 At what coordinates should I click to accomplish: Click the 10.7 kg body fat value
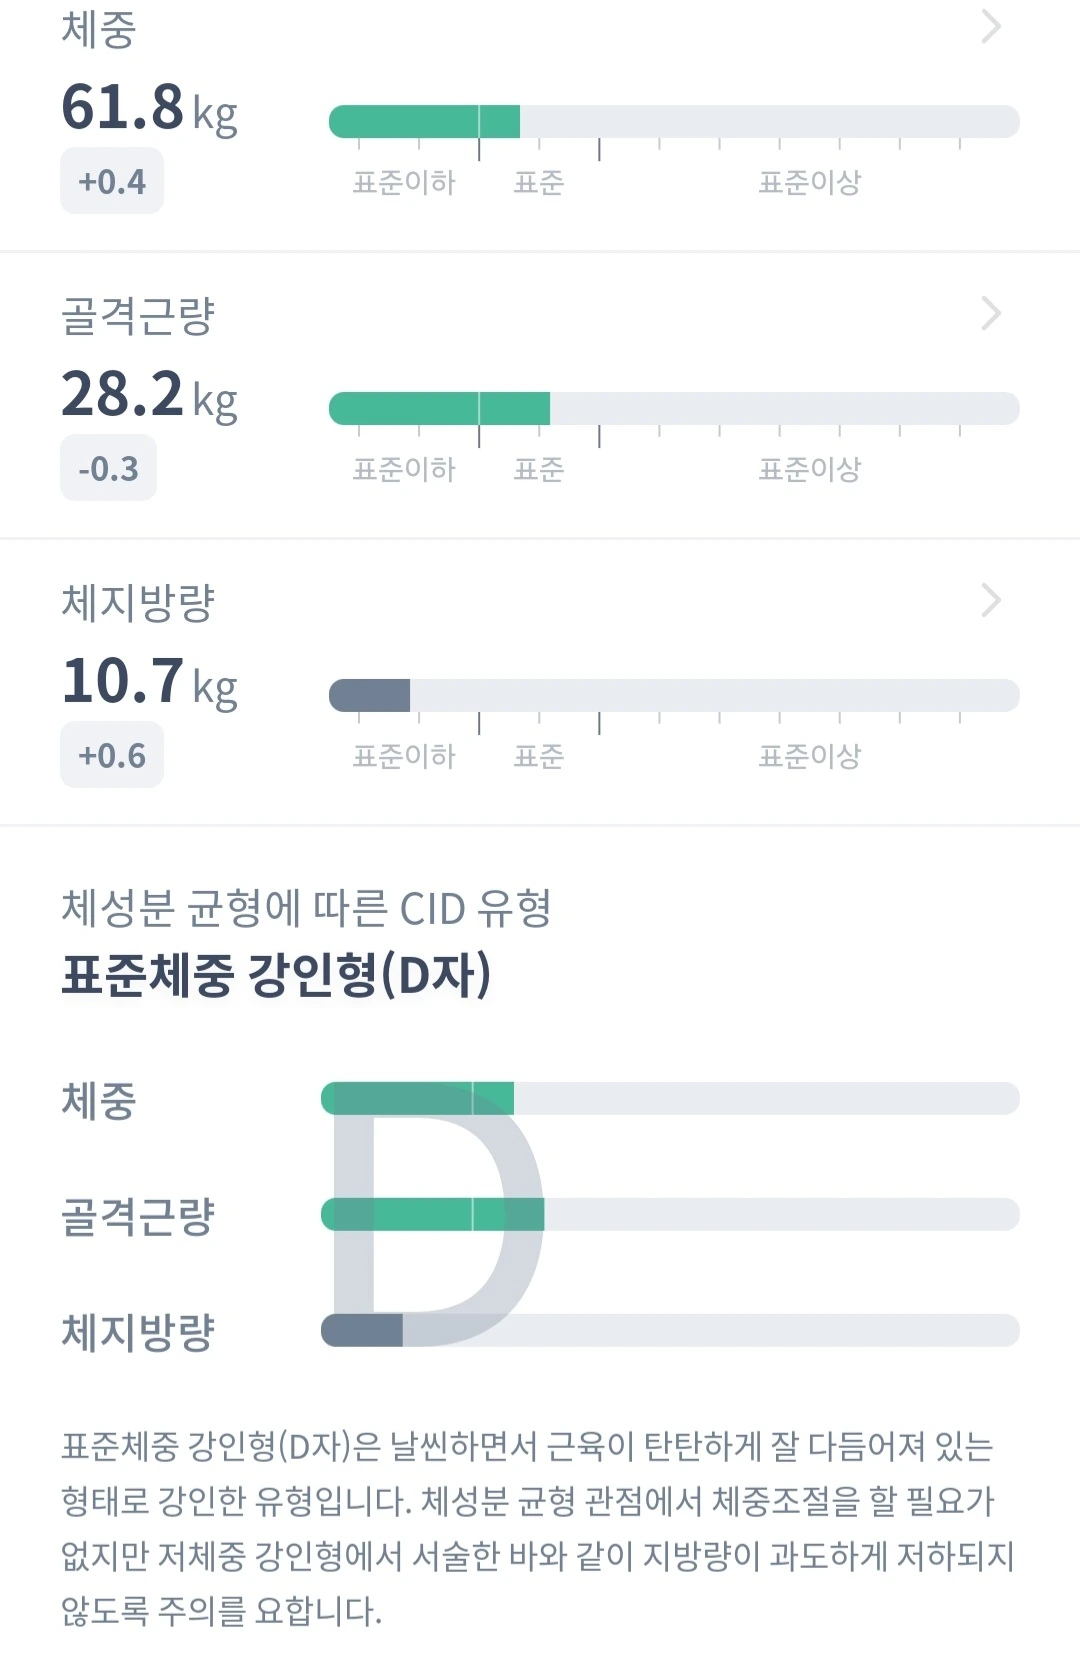click(x=149, y=682)
